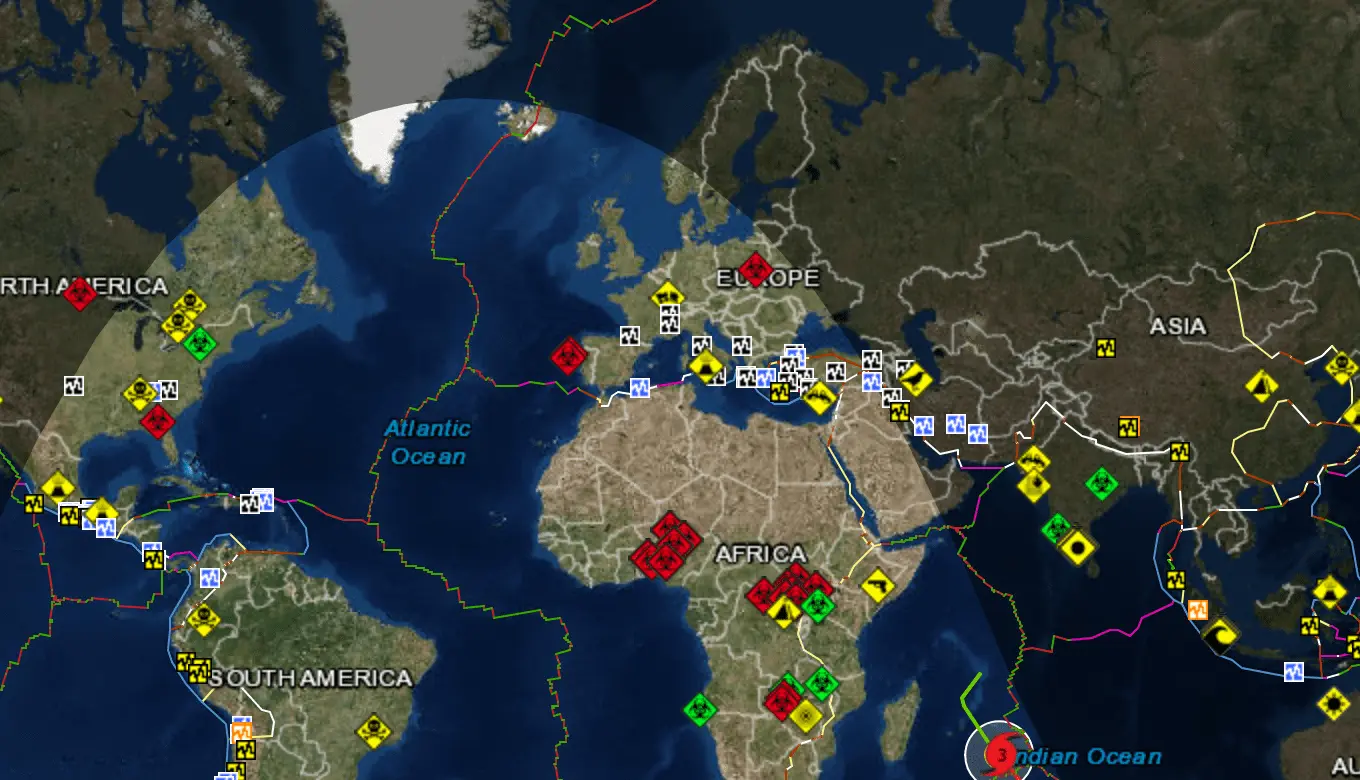Click the red biohazard marker under NORTH AMERICA label
The height and width of the screenshot is (780, 1360).
(79, 294)
